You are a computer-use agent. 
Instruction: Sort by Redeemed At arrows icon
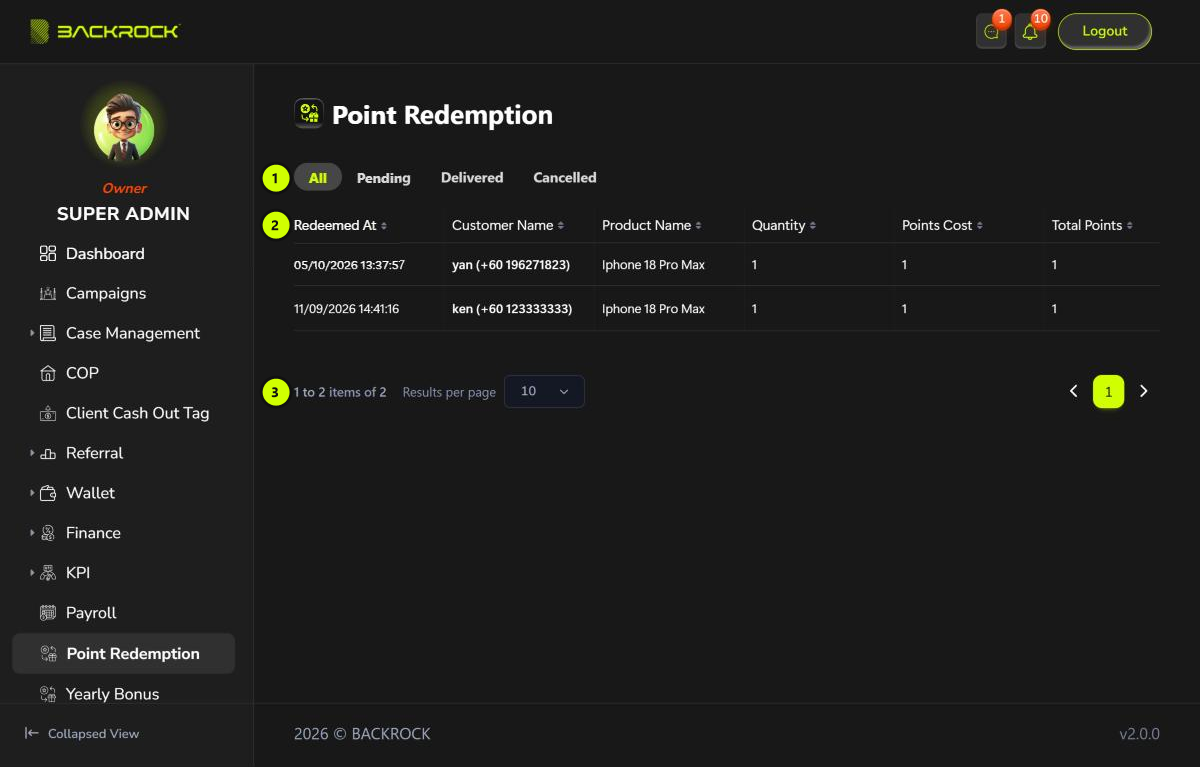[384, 226]
